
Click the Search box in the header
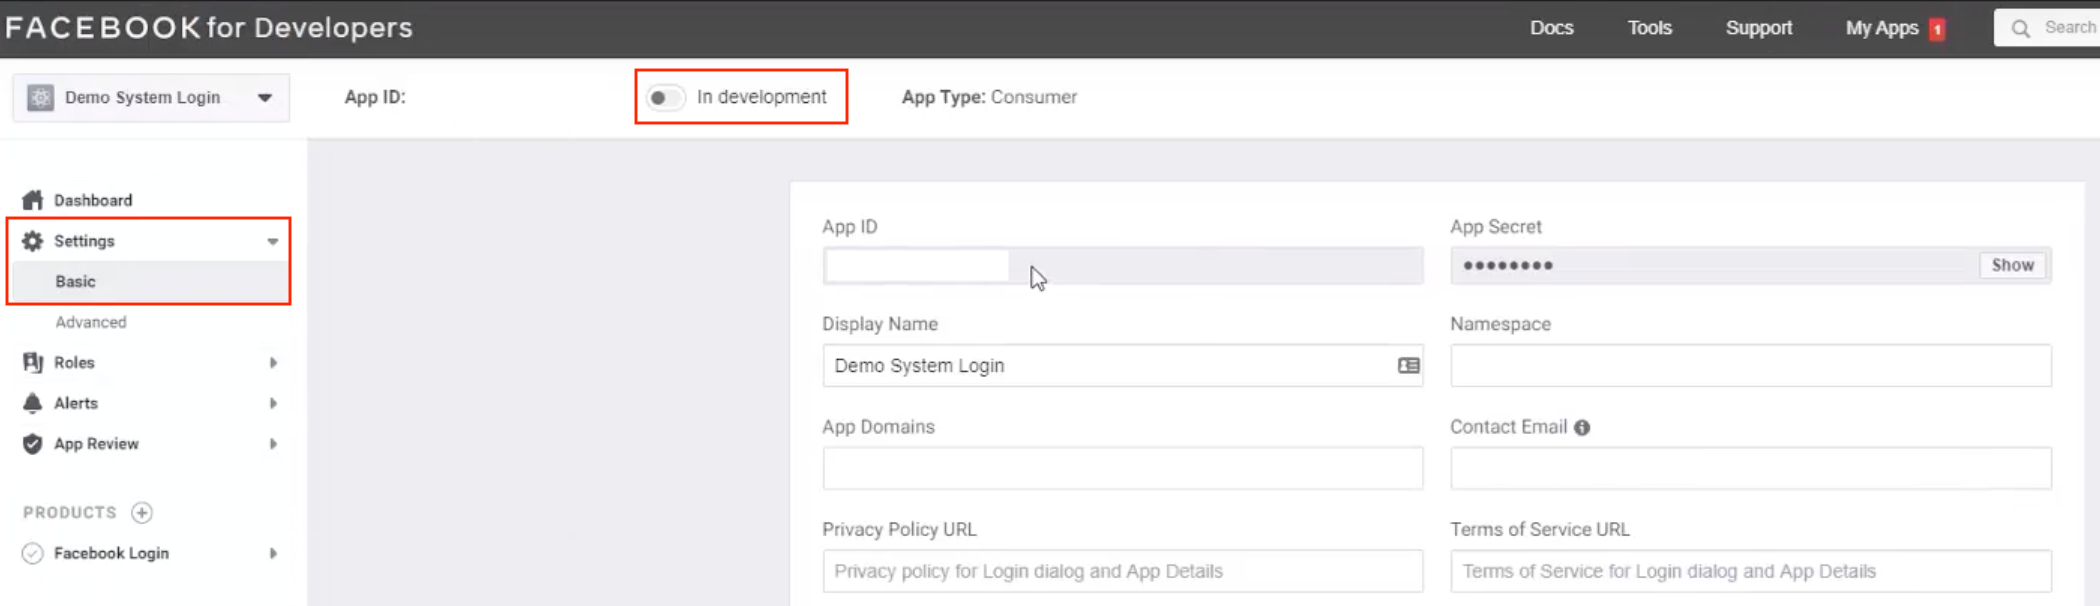coord(2047,28)
